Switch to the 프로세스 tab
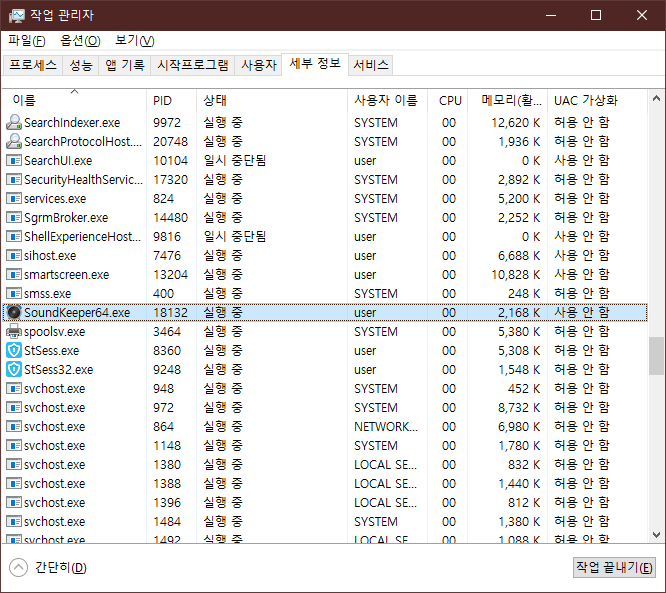This screenshot has width=666, height=593. (33, 65)
